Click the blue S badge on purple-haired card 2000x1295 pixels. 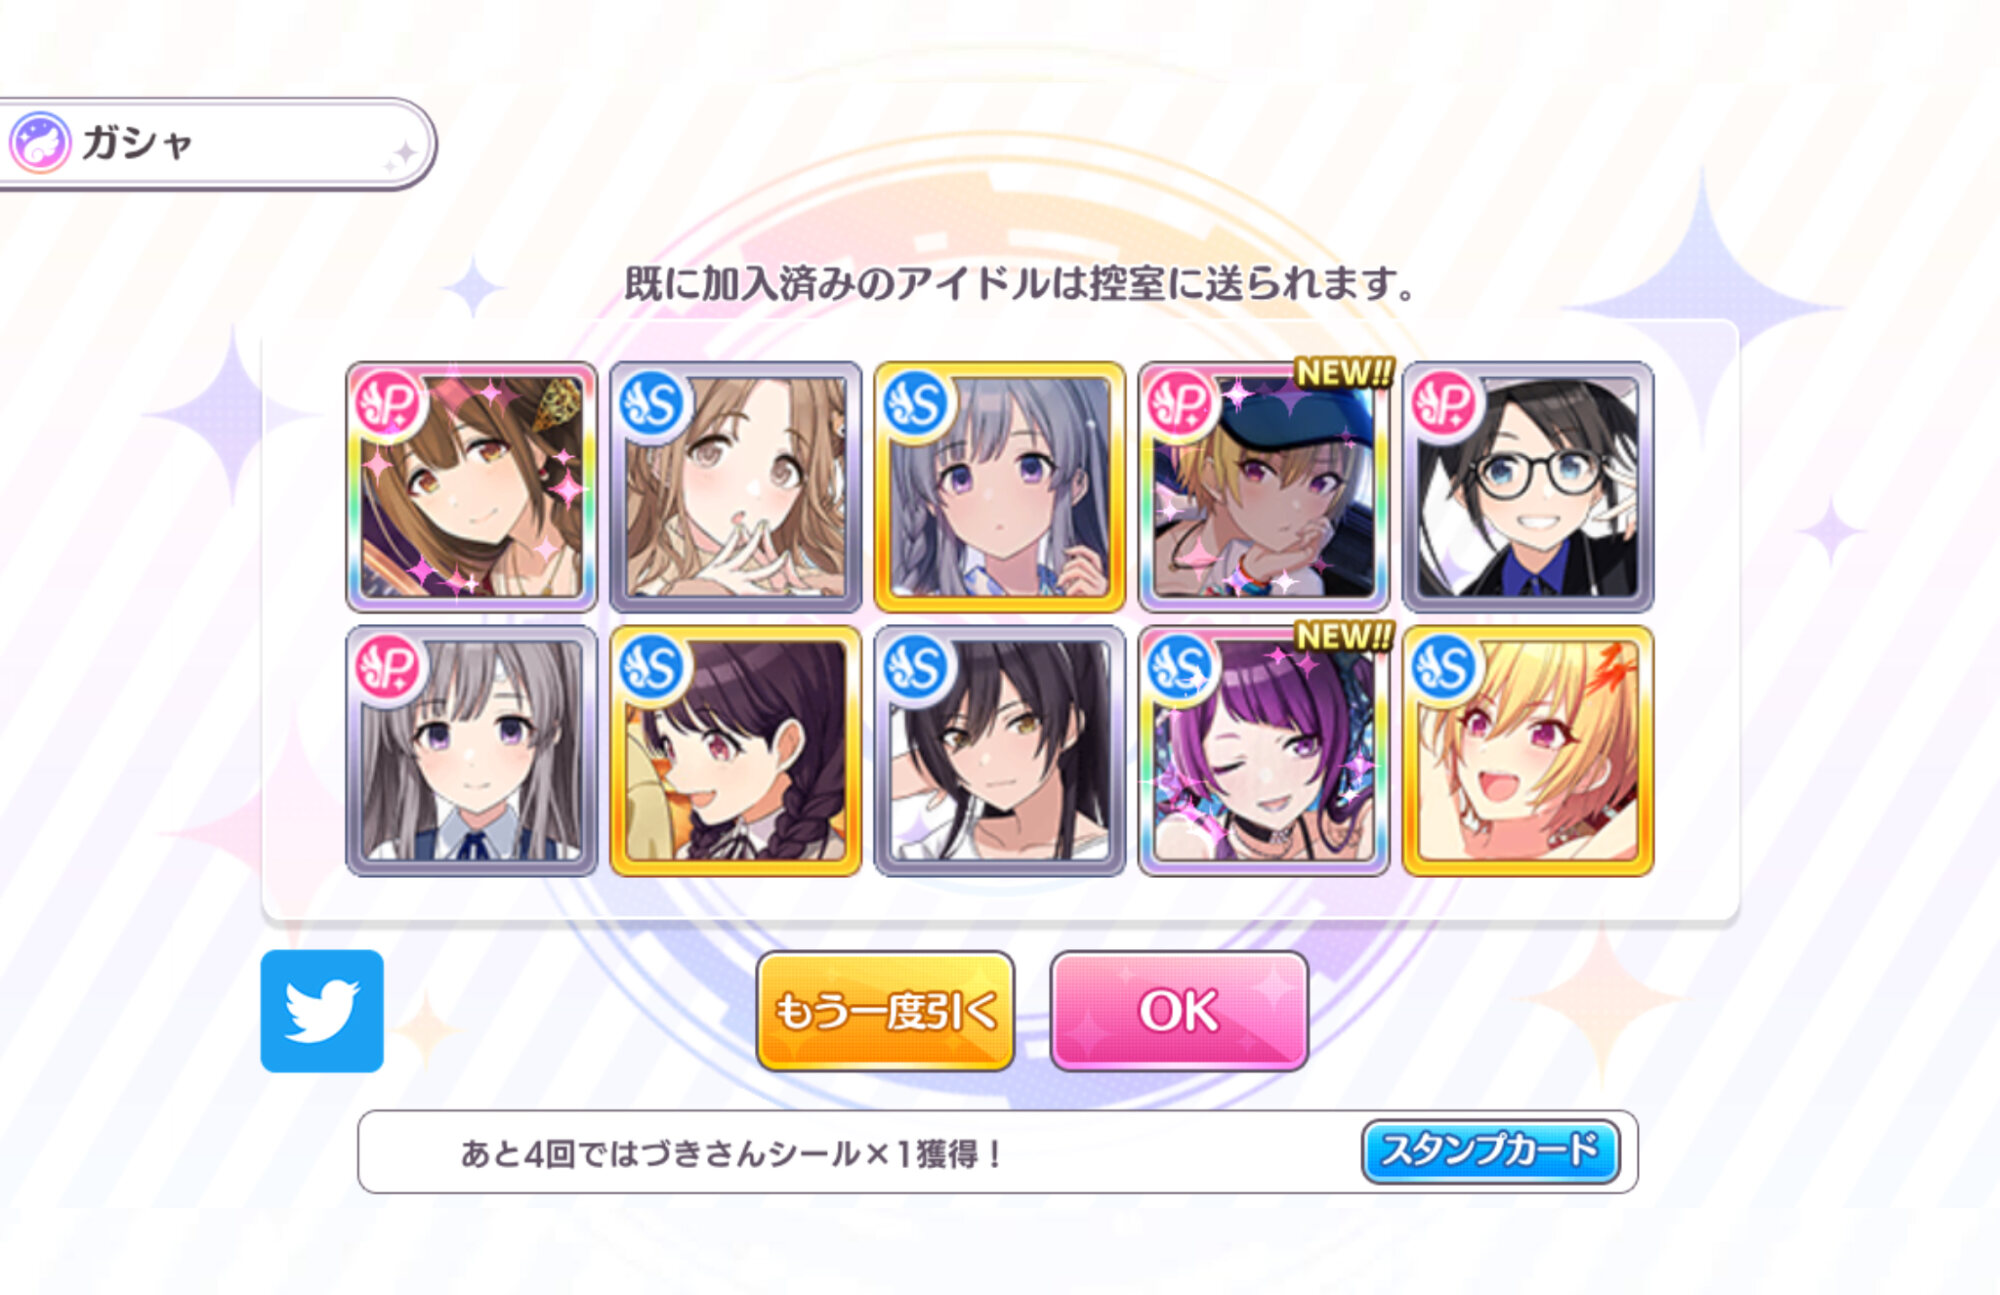pyautogui.click(x=1180, y=667)
